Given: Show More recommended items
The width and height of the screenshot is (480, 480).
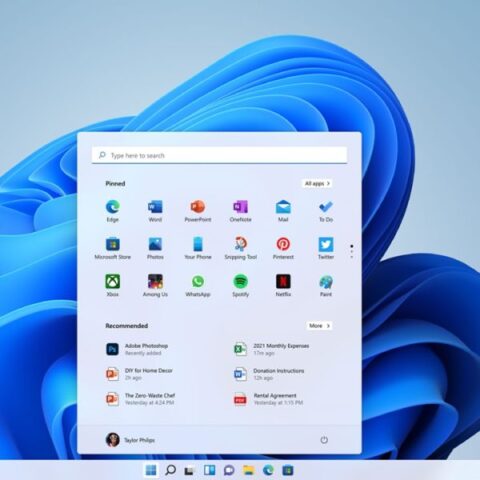Looking at the screenshot, I should point(319,326).
